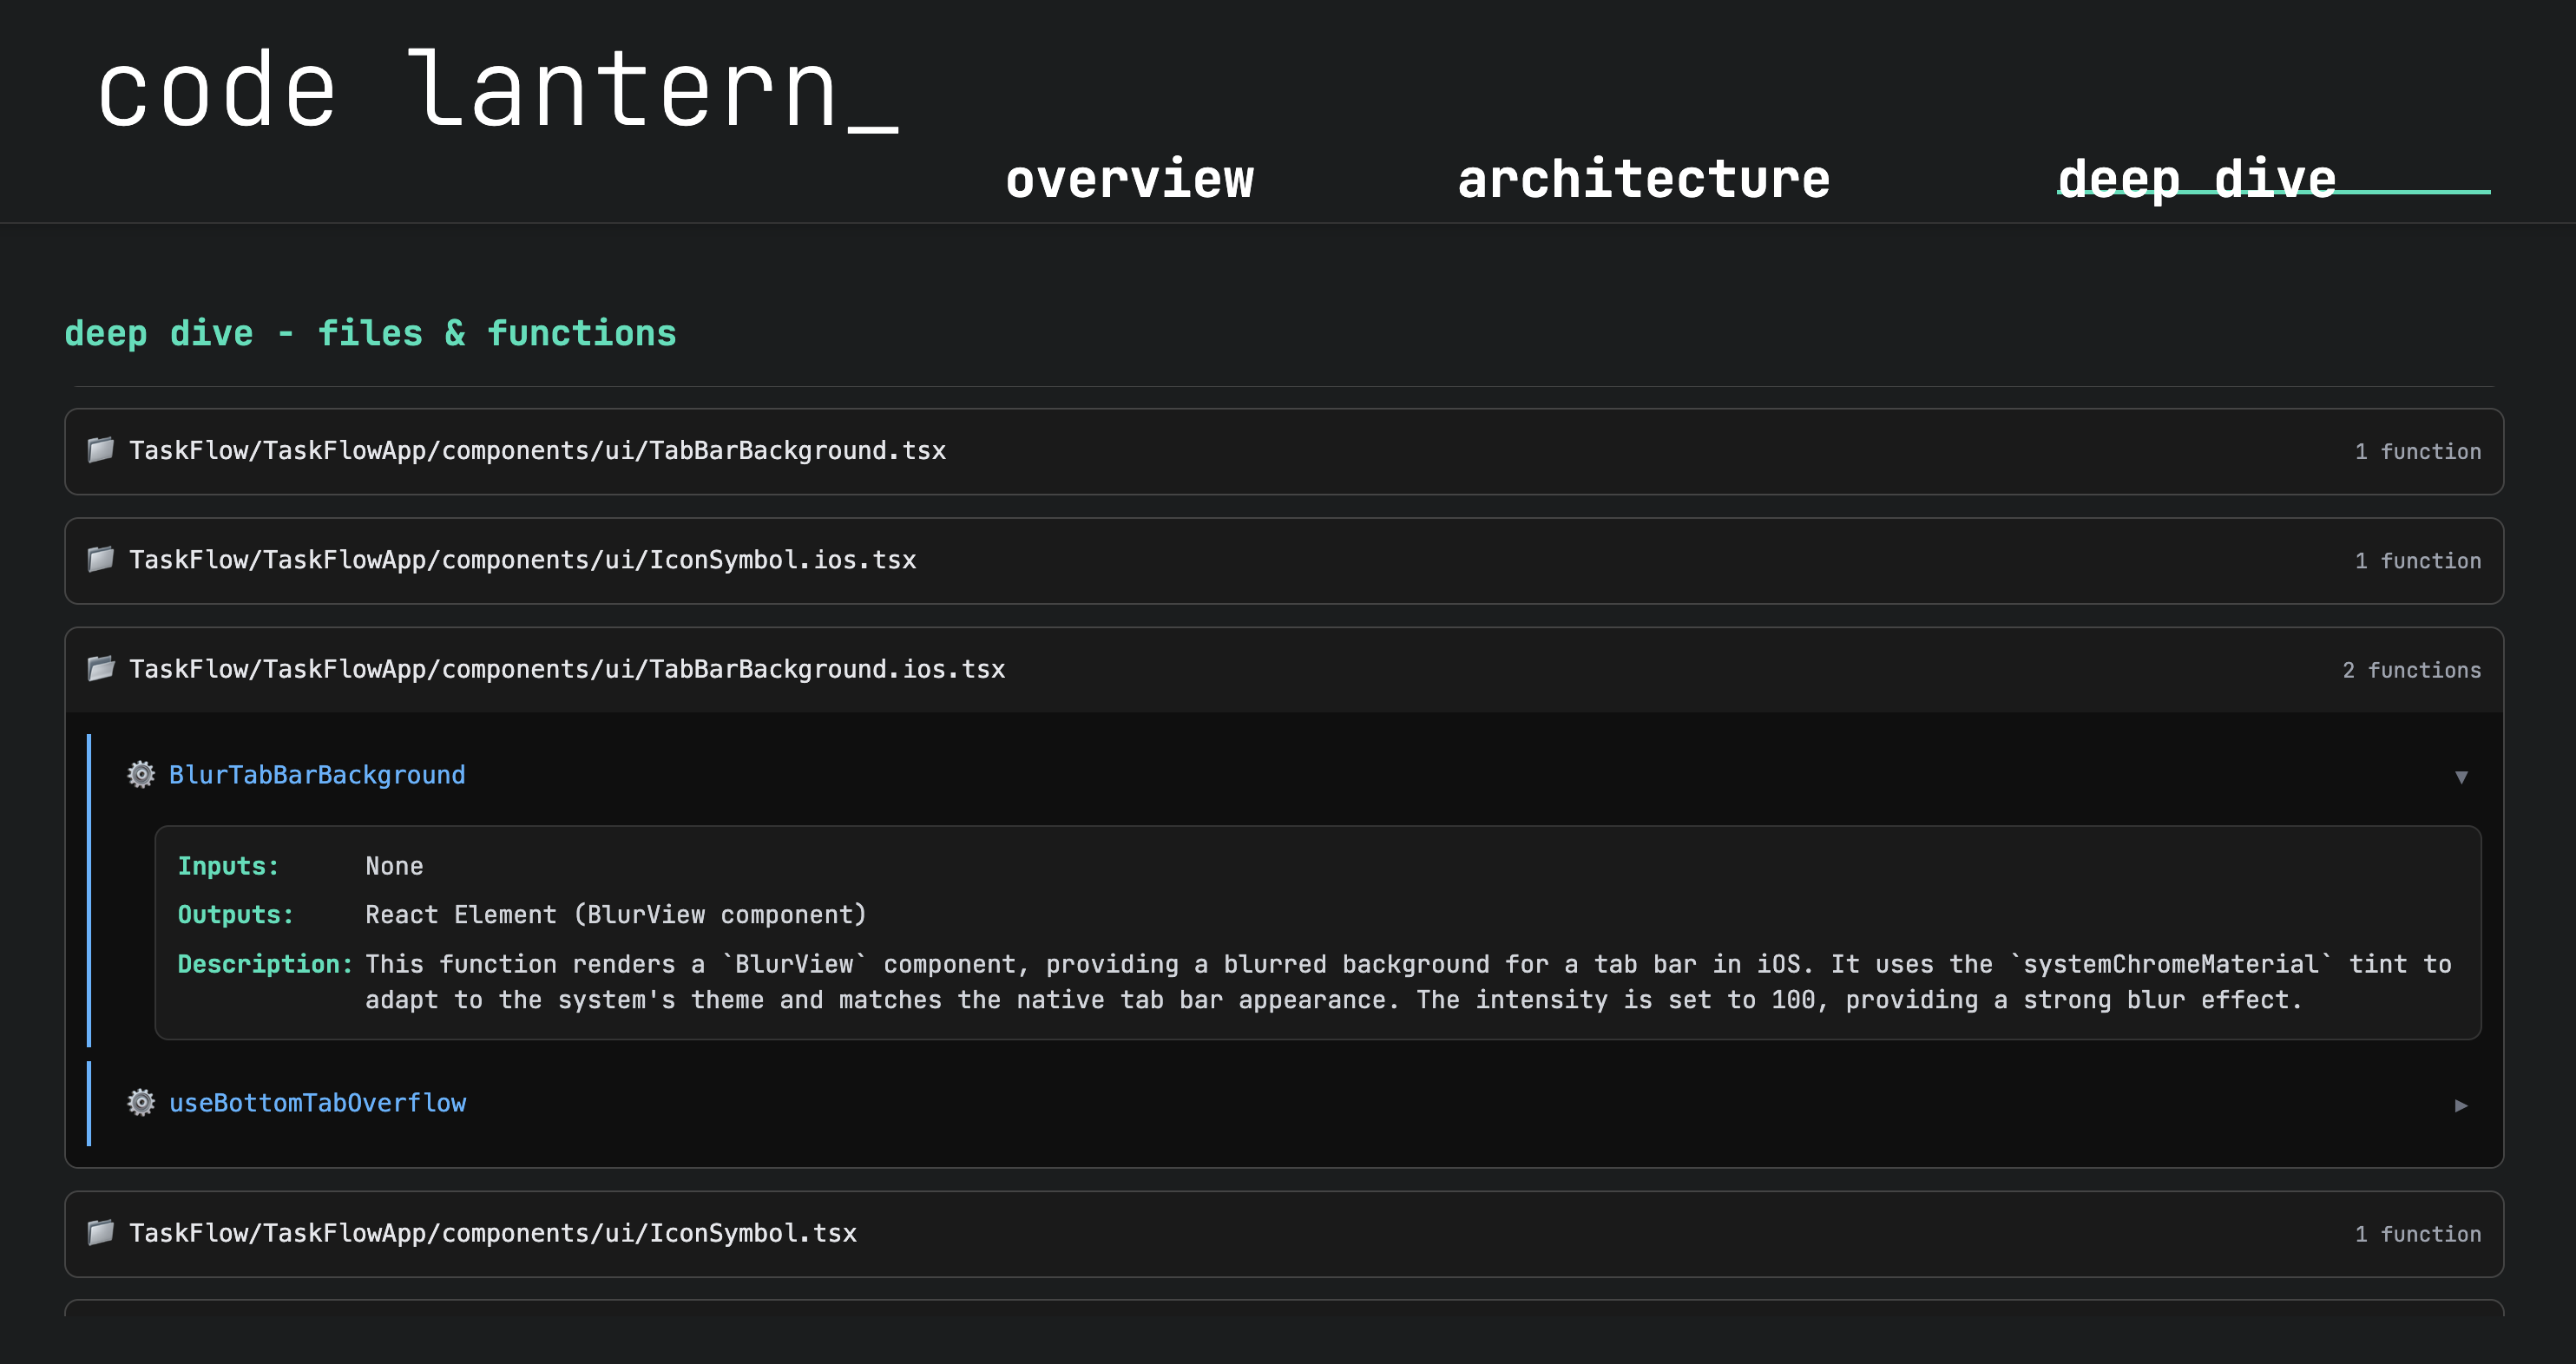Click the useBottomTabOverflow function name
Screen dimensions: 2576x1364
point(317,1103)
